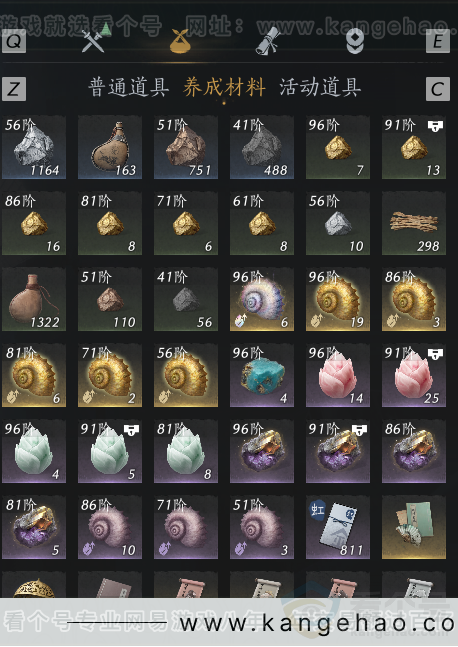Click the Q previous-category key button
The image size is (458, 647).
tap(14, 41)
